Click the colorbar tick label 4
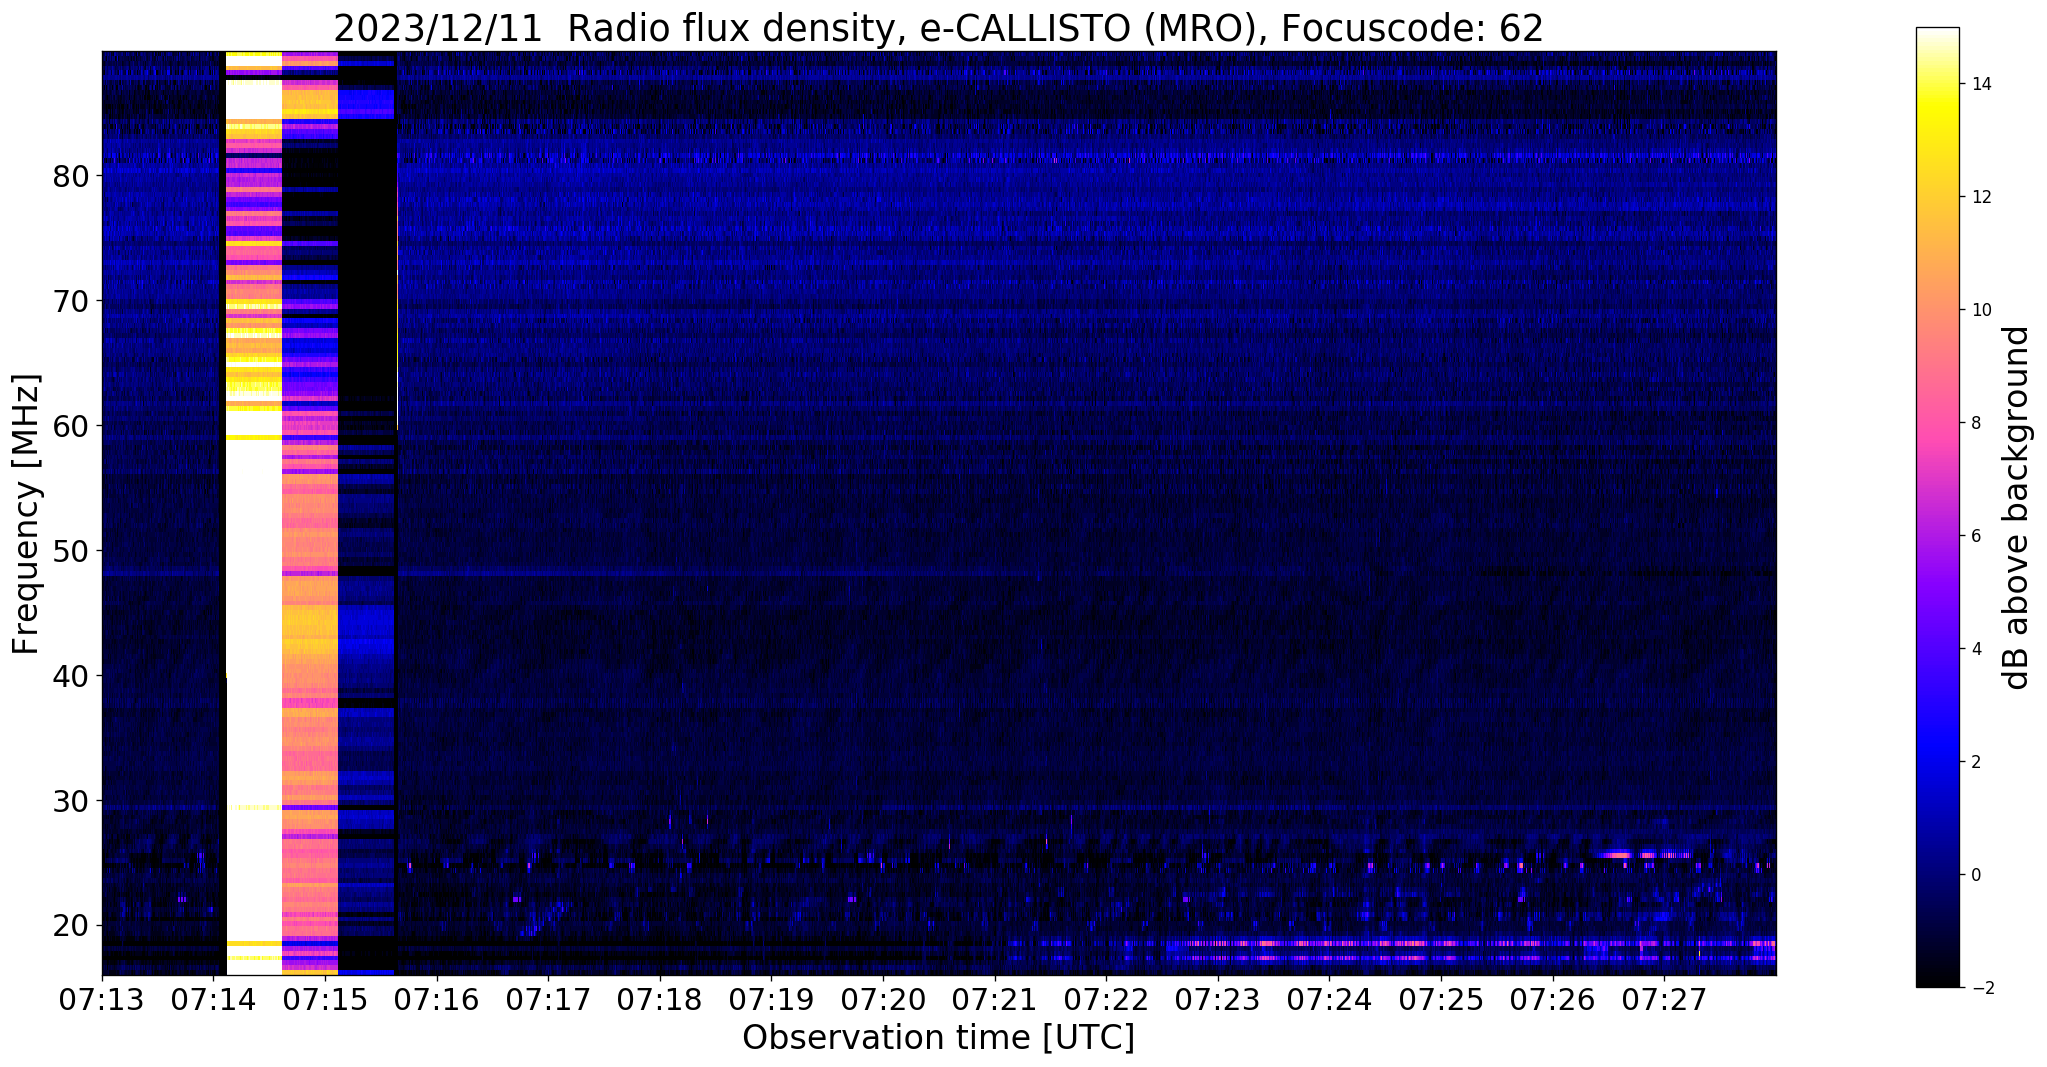2047x1067 pixels. click(x=1975, y=649)
